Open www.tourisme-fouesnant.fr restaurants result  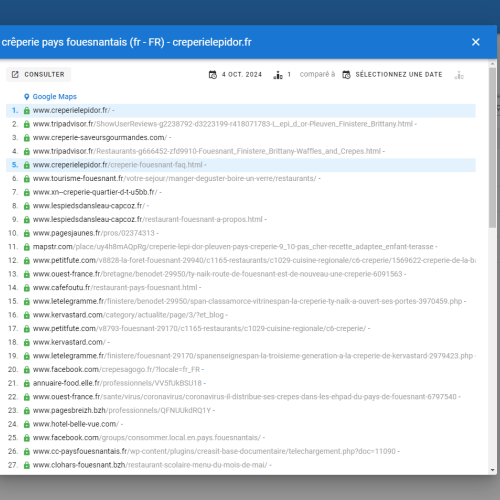tap(174, 179)
